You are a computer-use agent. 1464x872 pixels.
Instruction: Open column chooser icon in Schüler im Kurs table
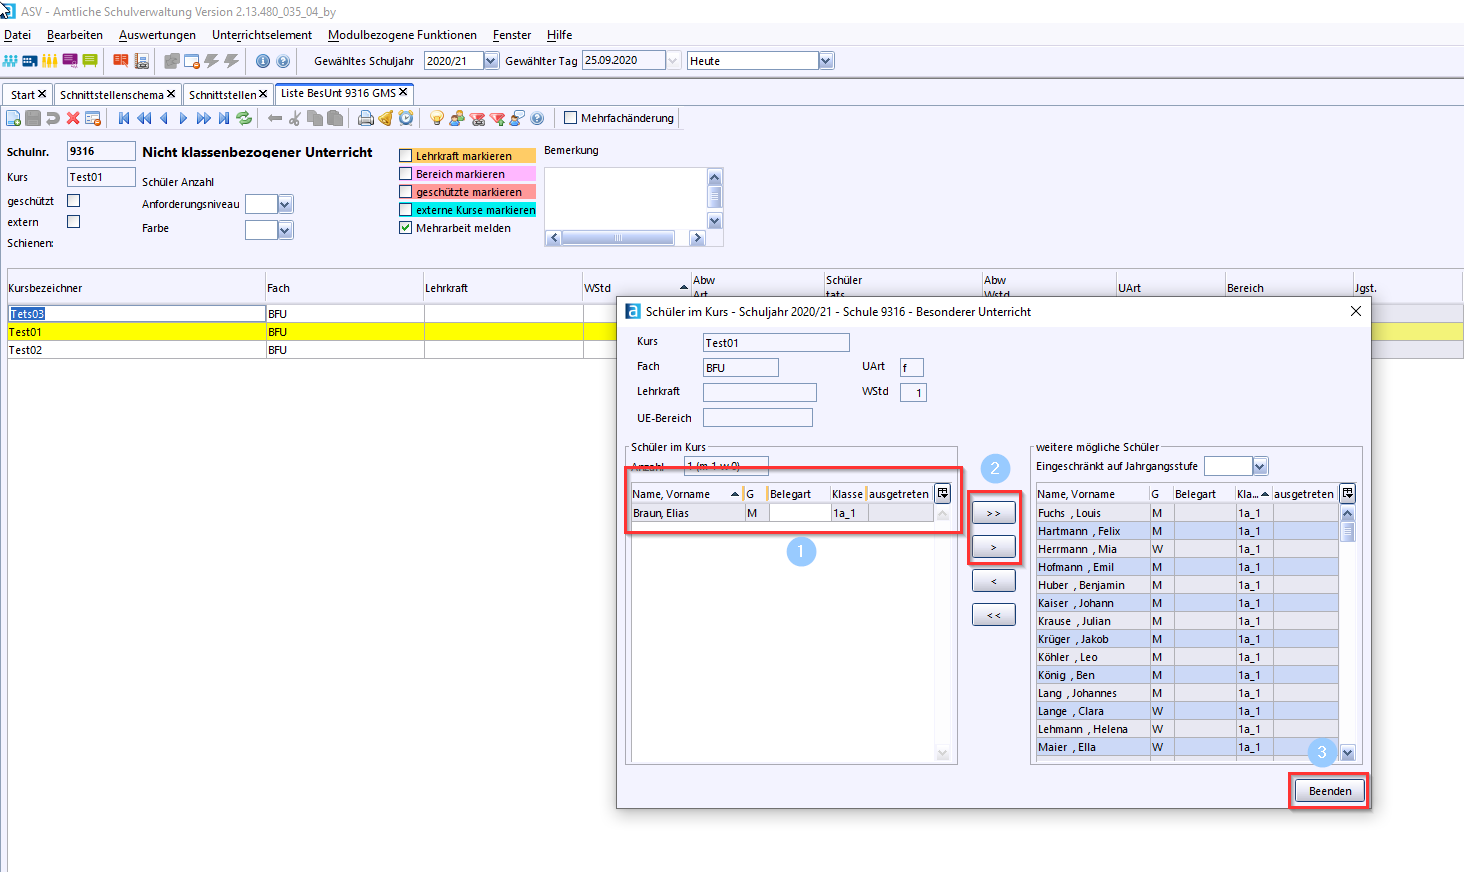click(x=942, y=493)
